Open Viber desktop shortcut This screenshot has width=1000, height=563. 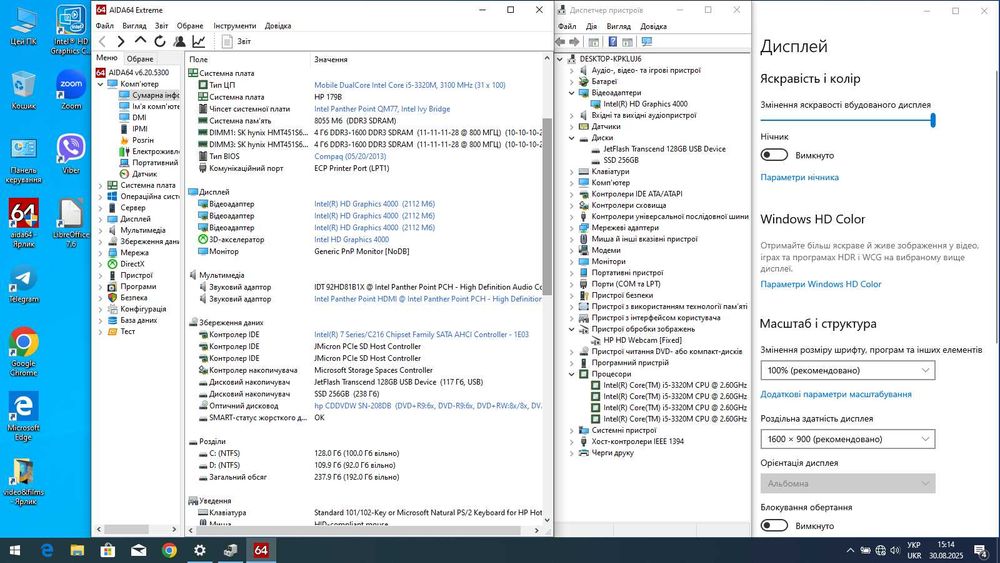pyautogui.click(x=71, y=154)
